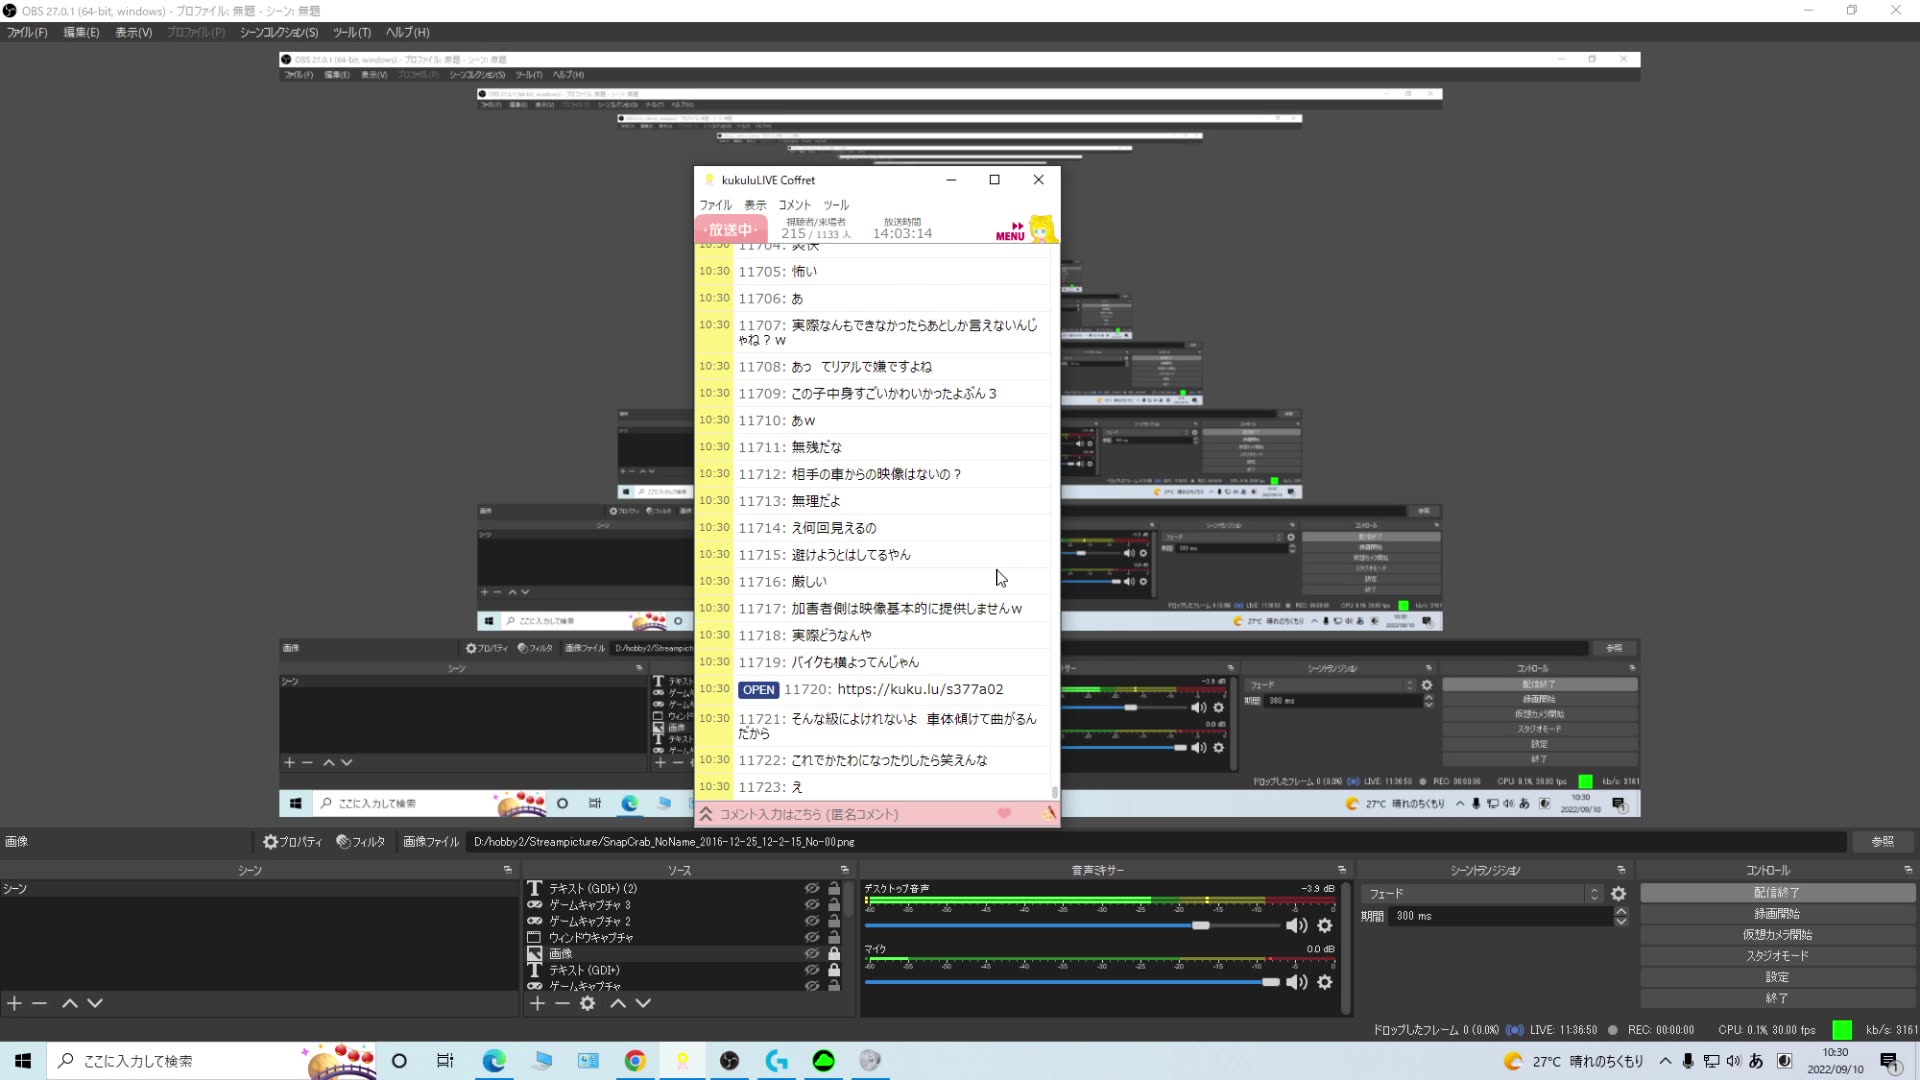The width and height of the screenshot is (1920, 1080).
Task: Click the 配信終了 button
Action: [1776, 892]
